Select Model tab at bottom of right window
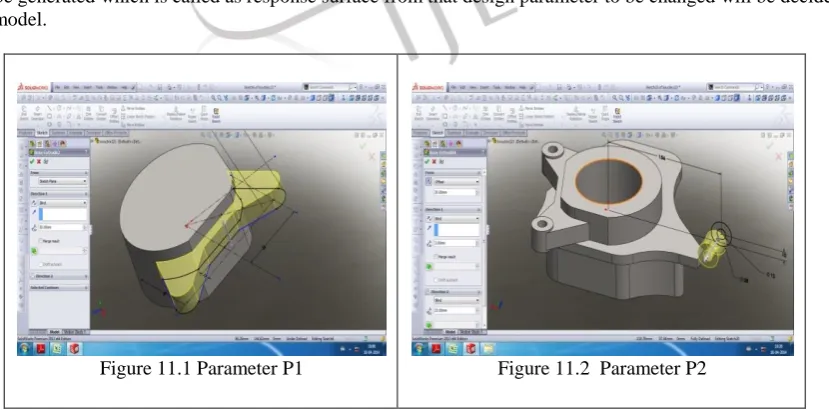Viewport: 829px width, 410px height. coord(450,332)
